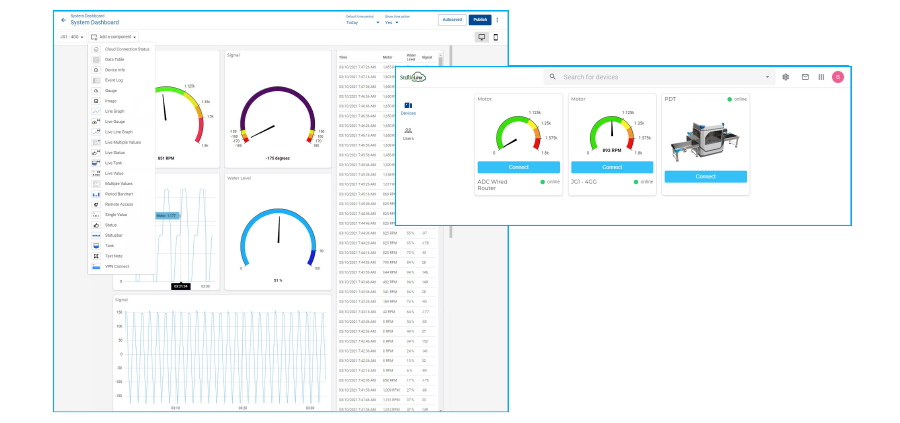Connect to ADC Wired Router device
This screenshot has height=423, width=900.
[x=518, y=167]
